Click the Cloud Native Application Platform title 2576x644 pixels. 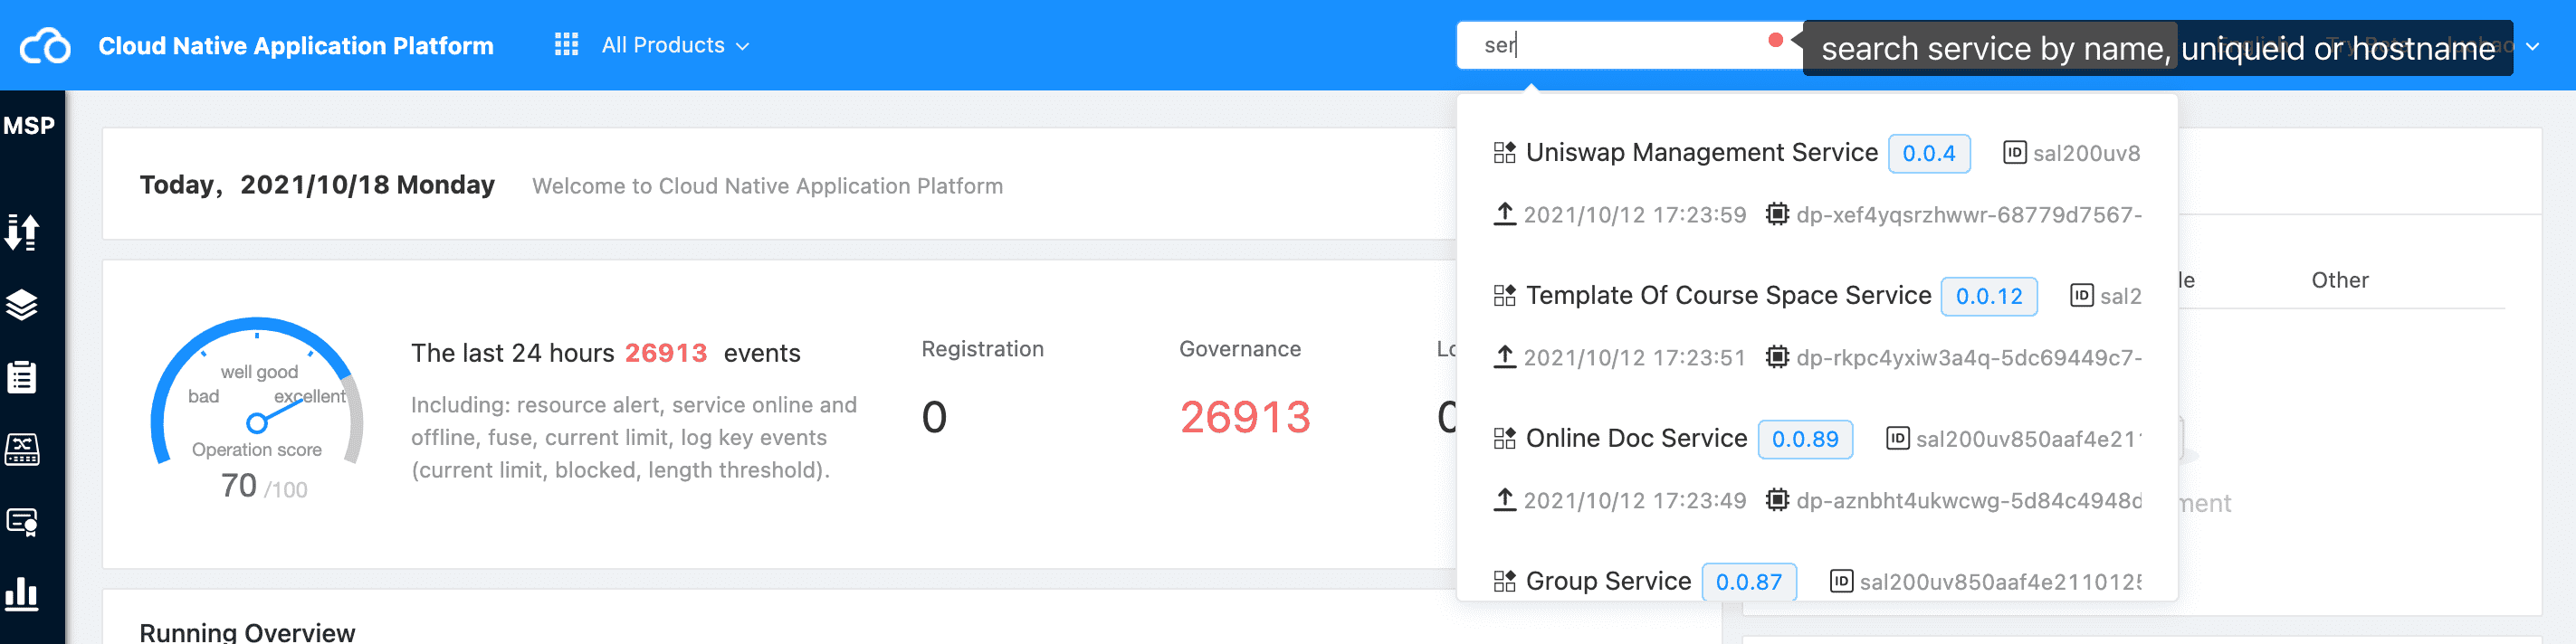tap(296, 46)
